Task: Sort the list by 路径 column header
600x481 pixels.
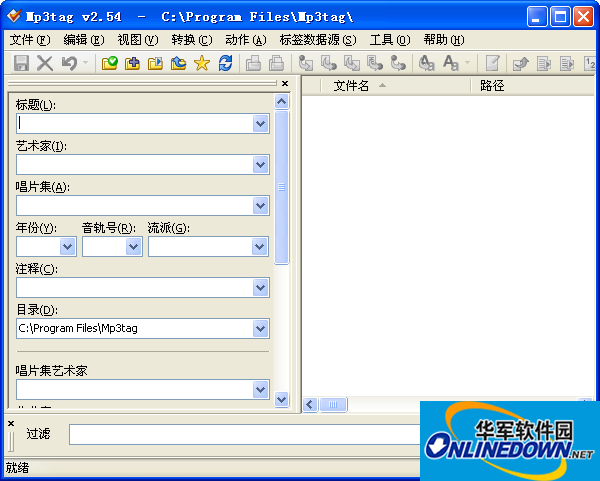Action: [x=533, y=86]
